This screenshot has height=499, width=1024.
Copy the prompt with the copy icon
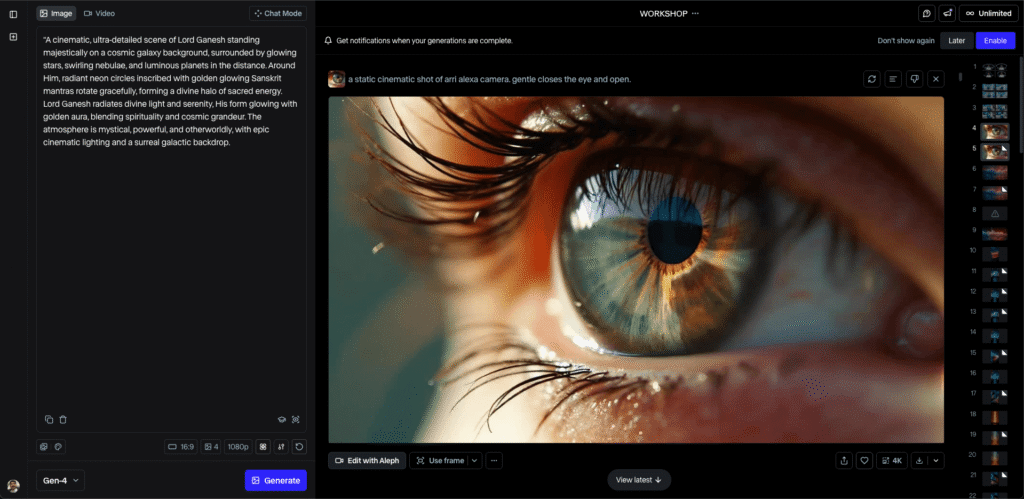point(49,420)
